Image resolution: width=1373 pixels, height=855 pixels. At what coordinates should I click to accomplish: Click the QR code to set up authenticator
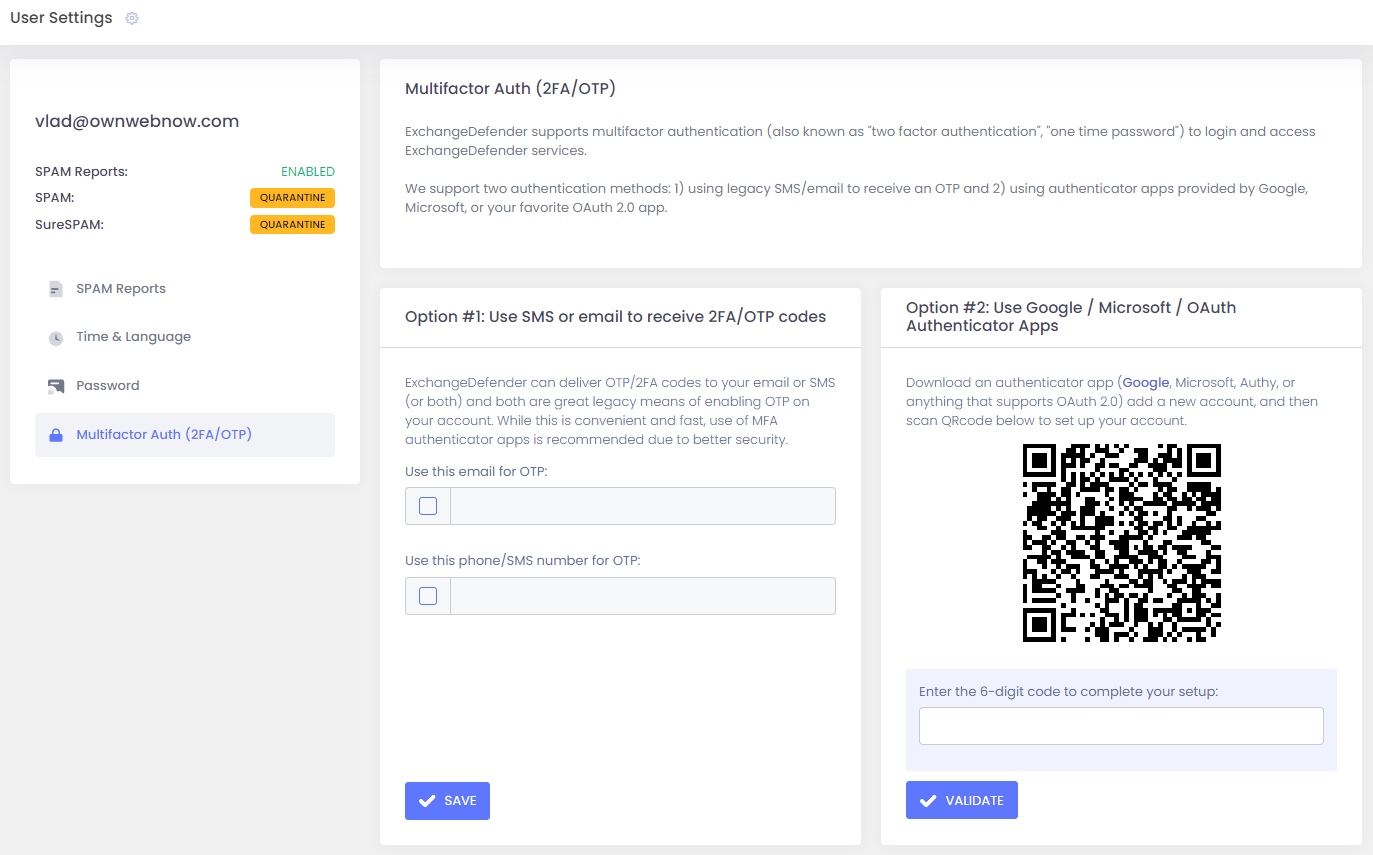coord(1120,544)
